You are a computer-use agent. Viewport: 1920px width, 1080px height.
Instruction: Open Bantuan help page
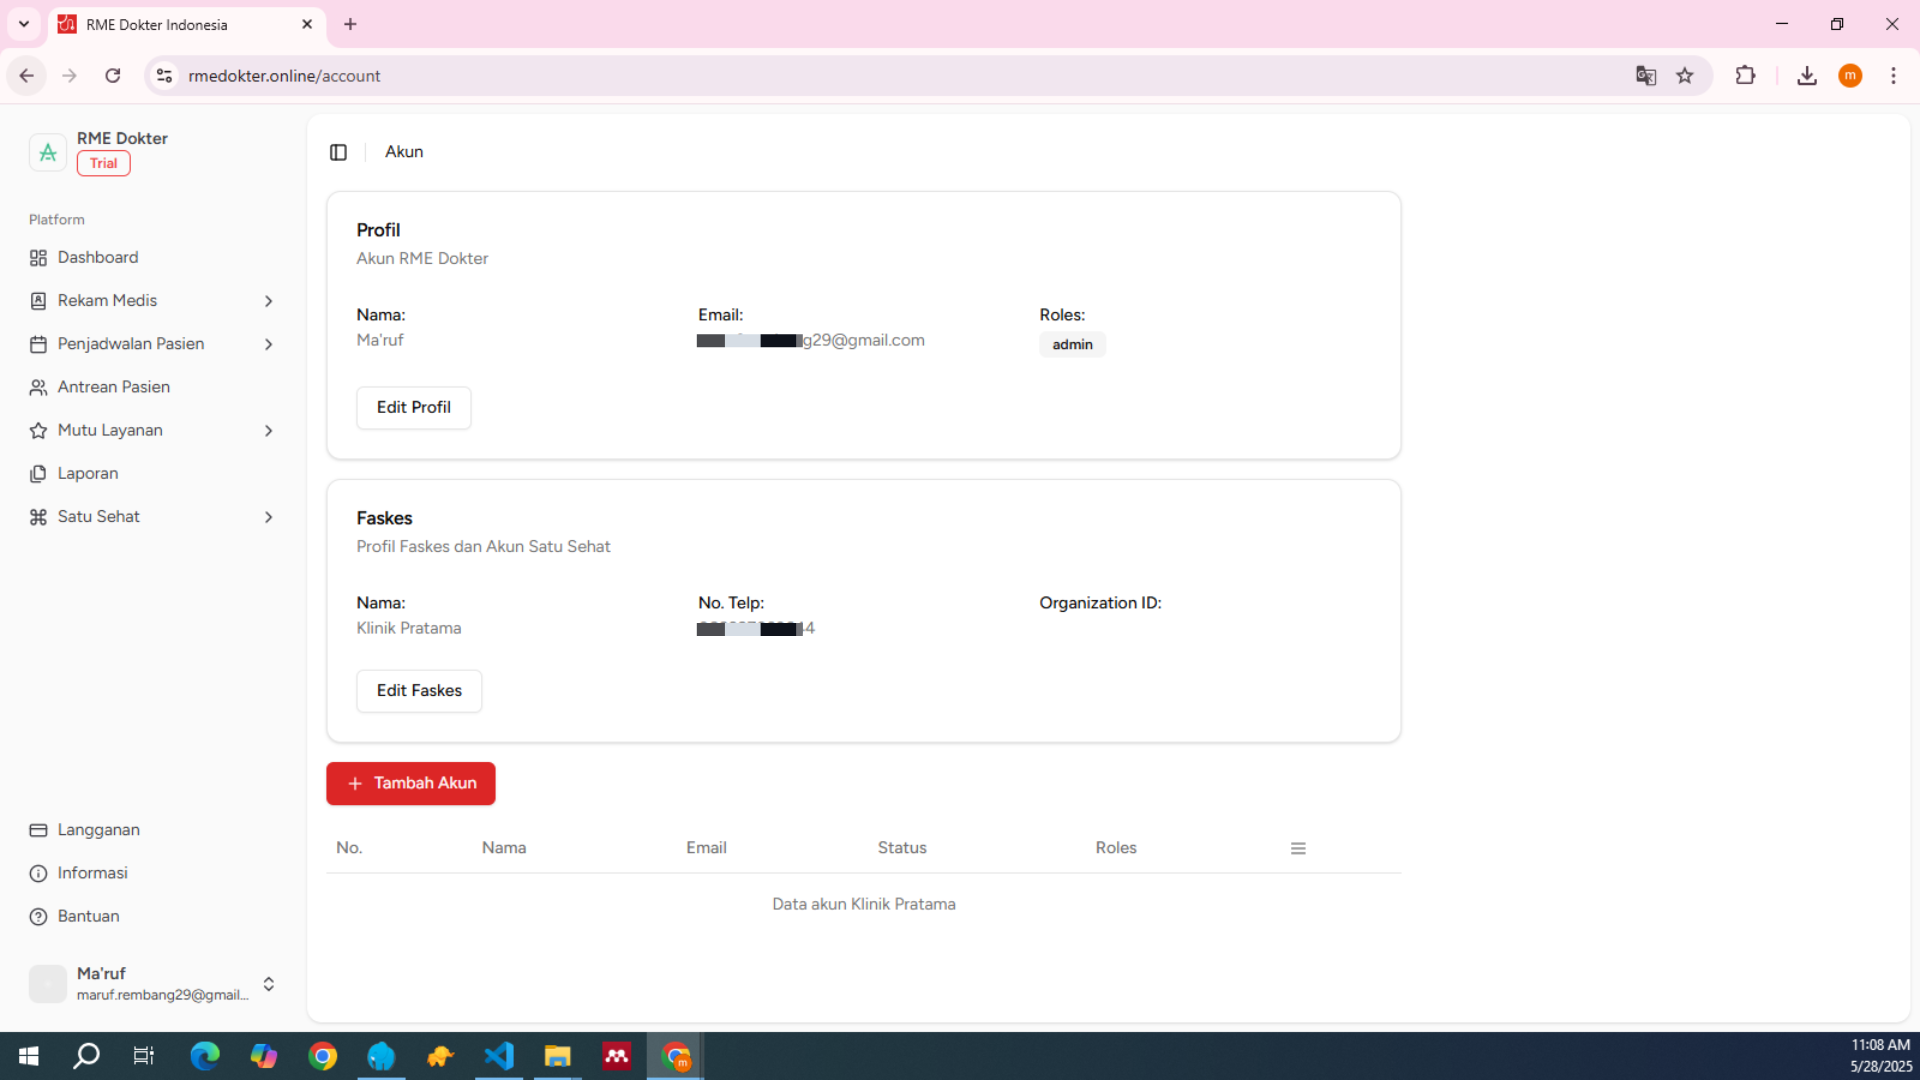88,916
